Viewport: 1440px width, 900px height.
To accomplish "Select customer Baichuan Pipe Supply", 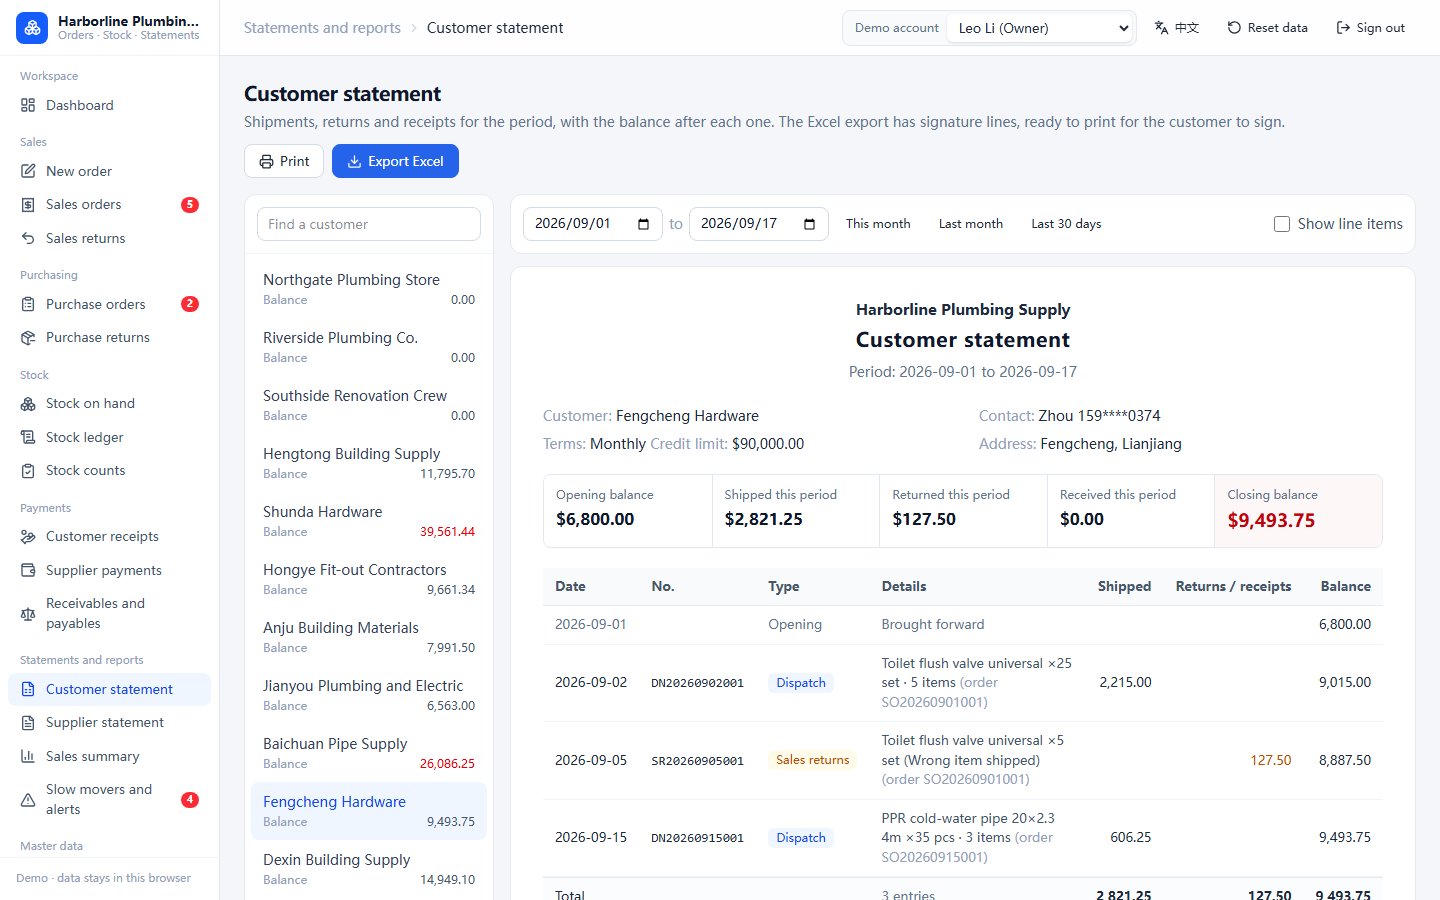I will [x=369, y=753].
